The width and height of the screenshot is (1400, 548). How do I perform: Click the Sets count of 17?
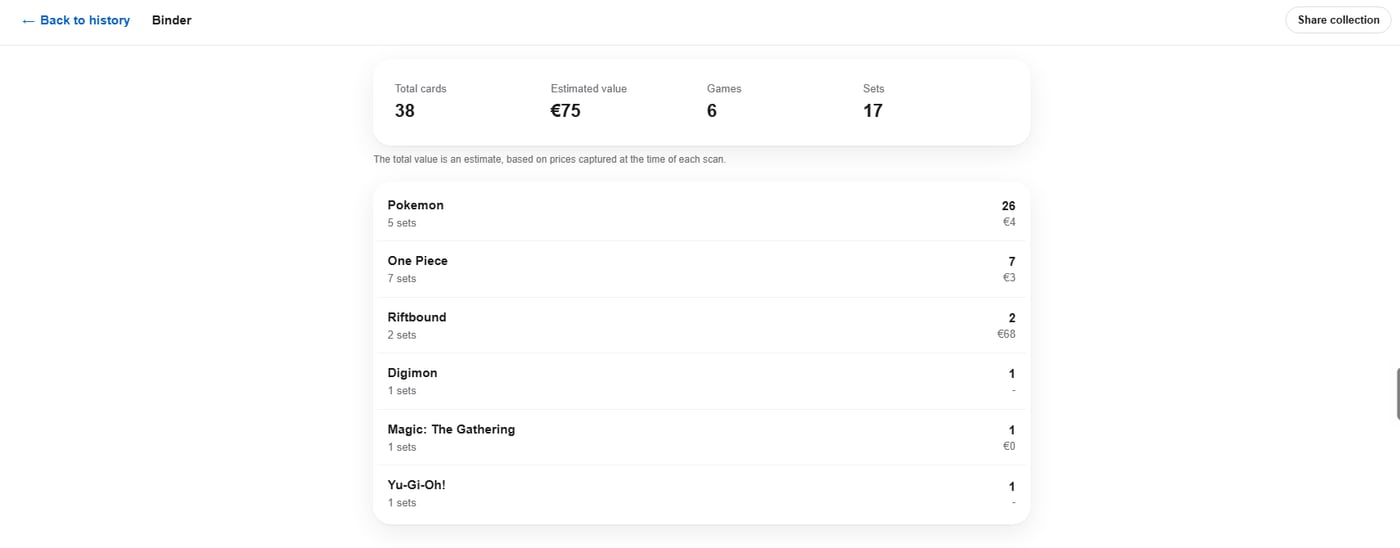[874, 101]
